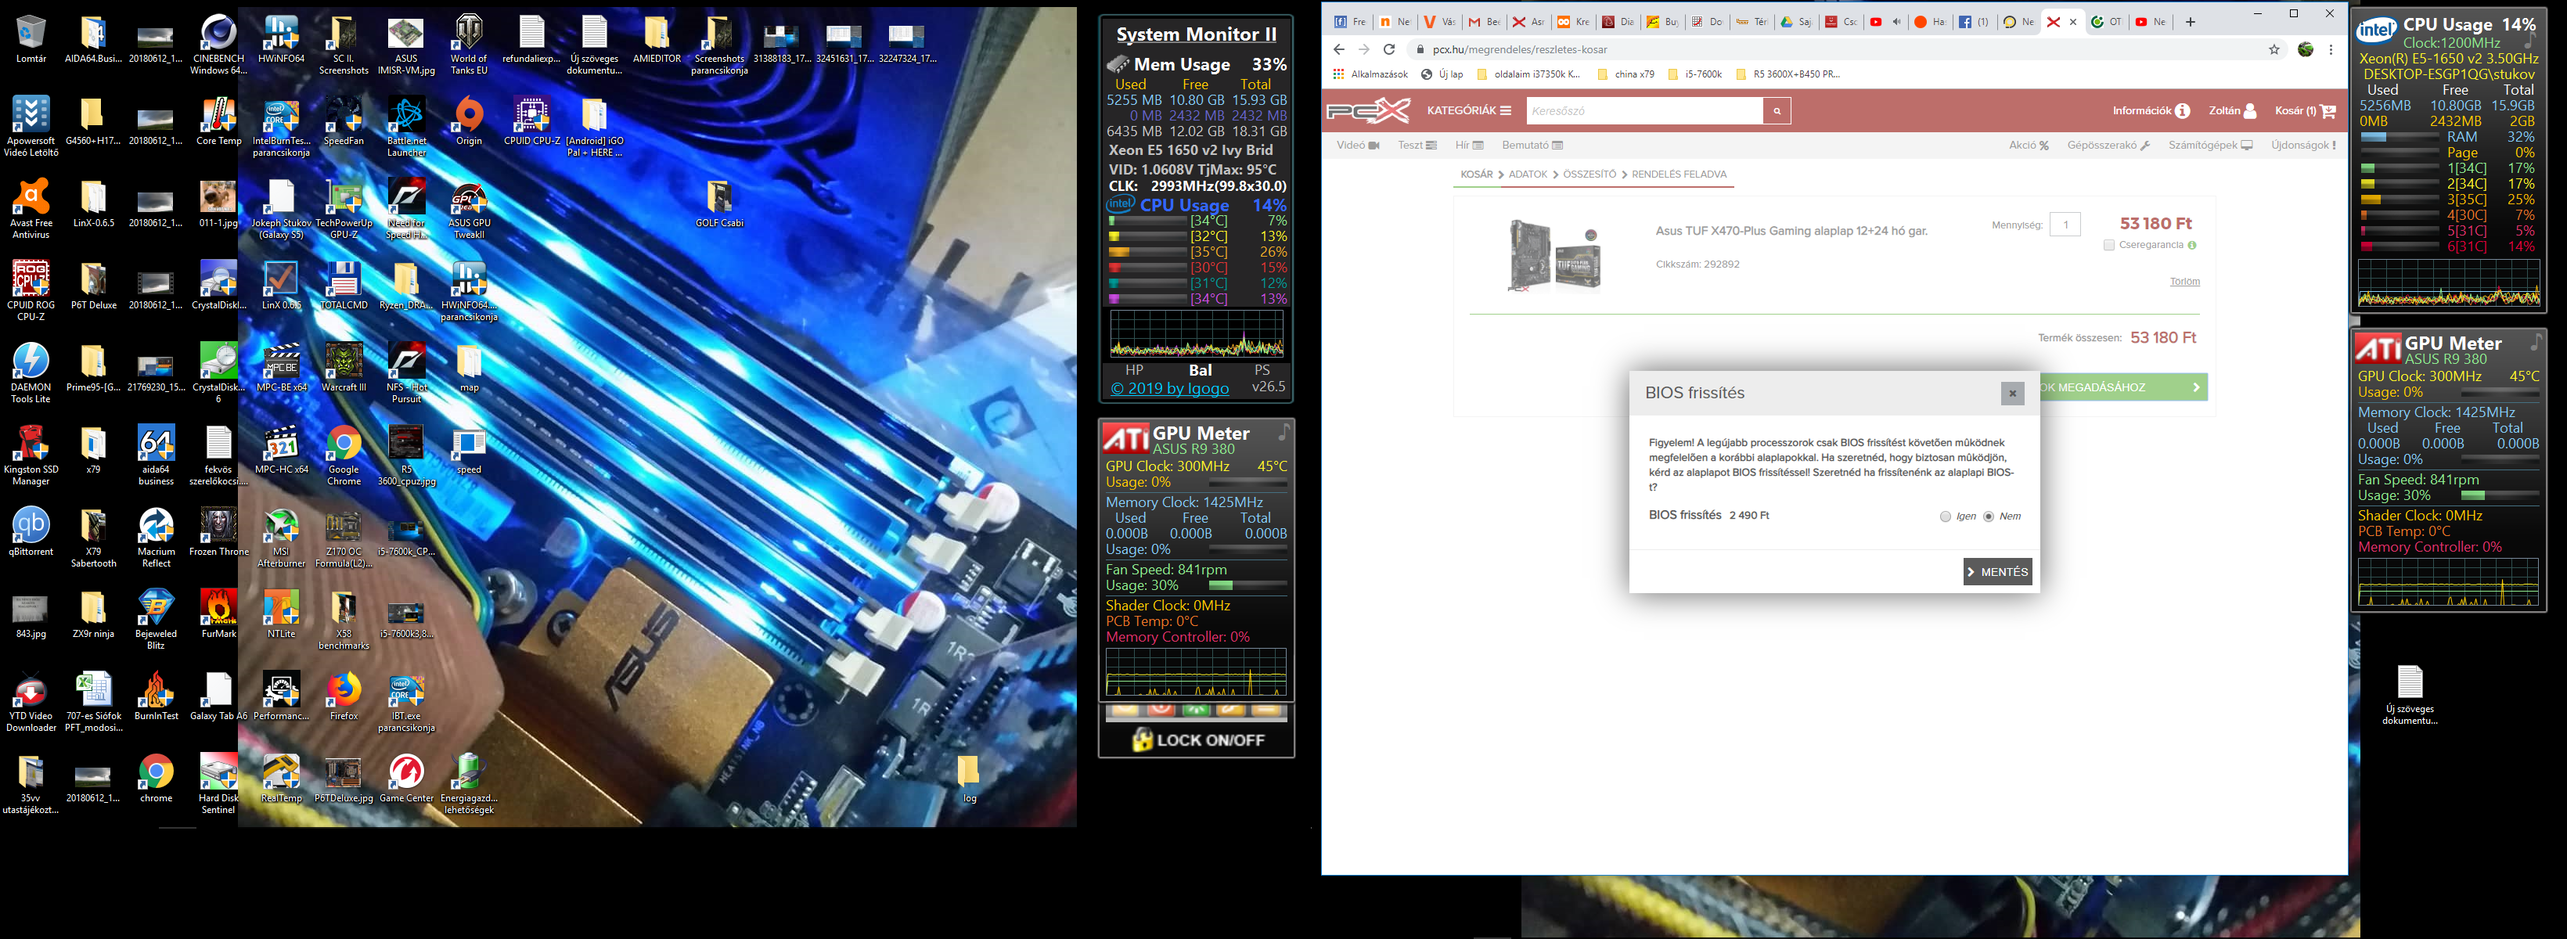Switch to the Gmail browser tab

(x=1484, y=22)
